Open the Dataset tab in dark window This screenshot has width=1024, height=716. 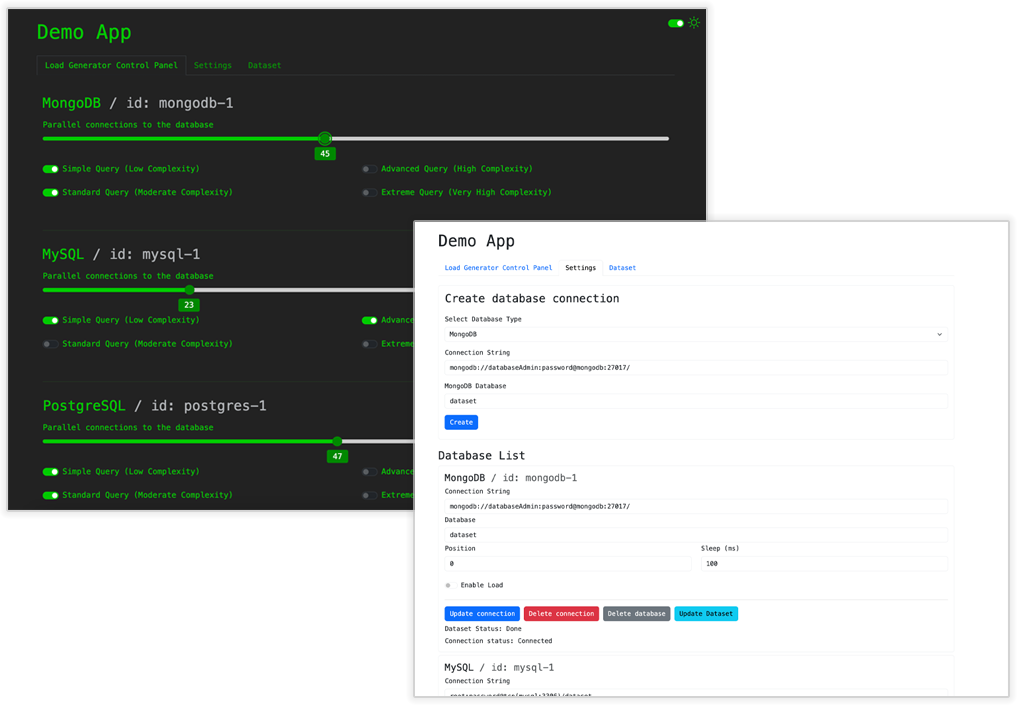pyautogui.click(x=264, y=65)
